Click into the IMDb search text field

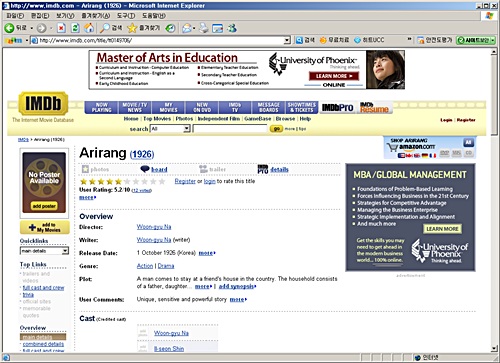point(230,128)
